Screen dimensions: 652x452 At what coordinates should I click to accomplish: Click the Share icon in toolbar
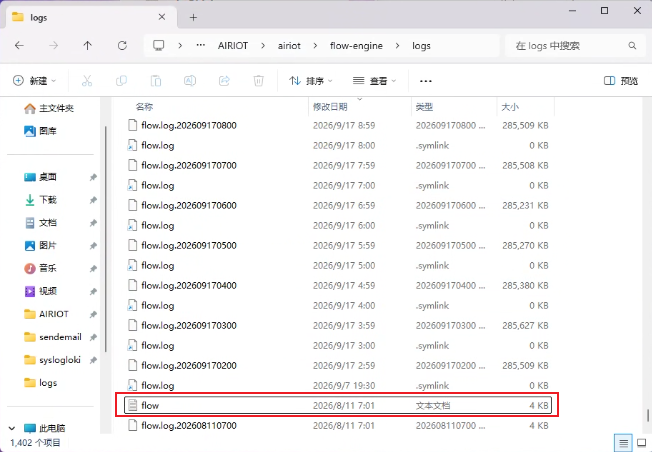coord(224,81)
